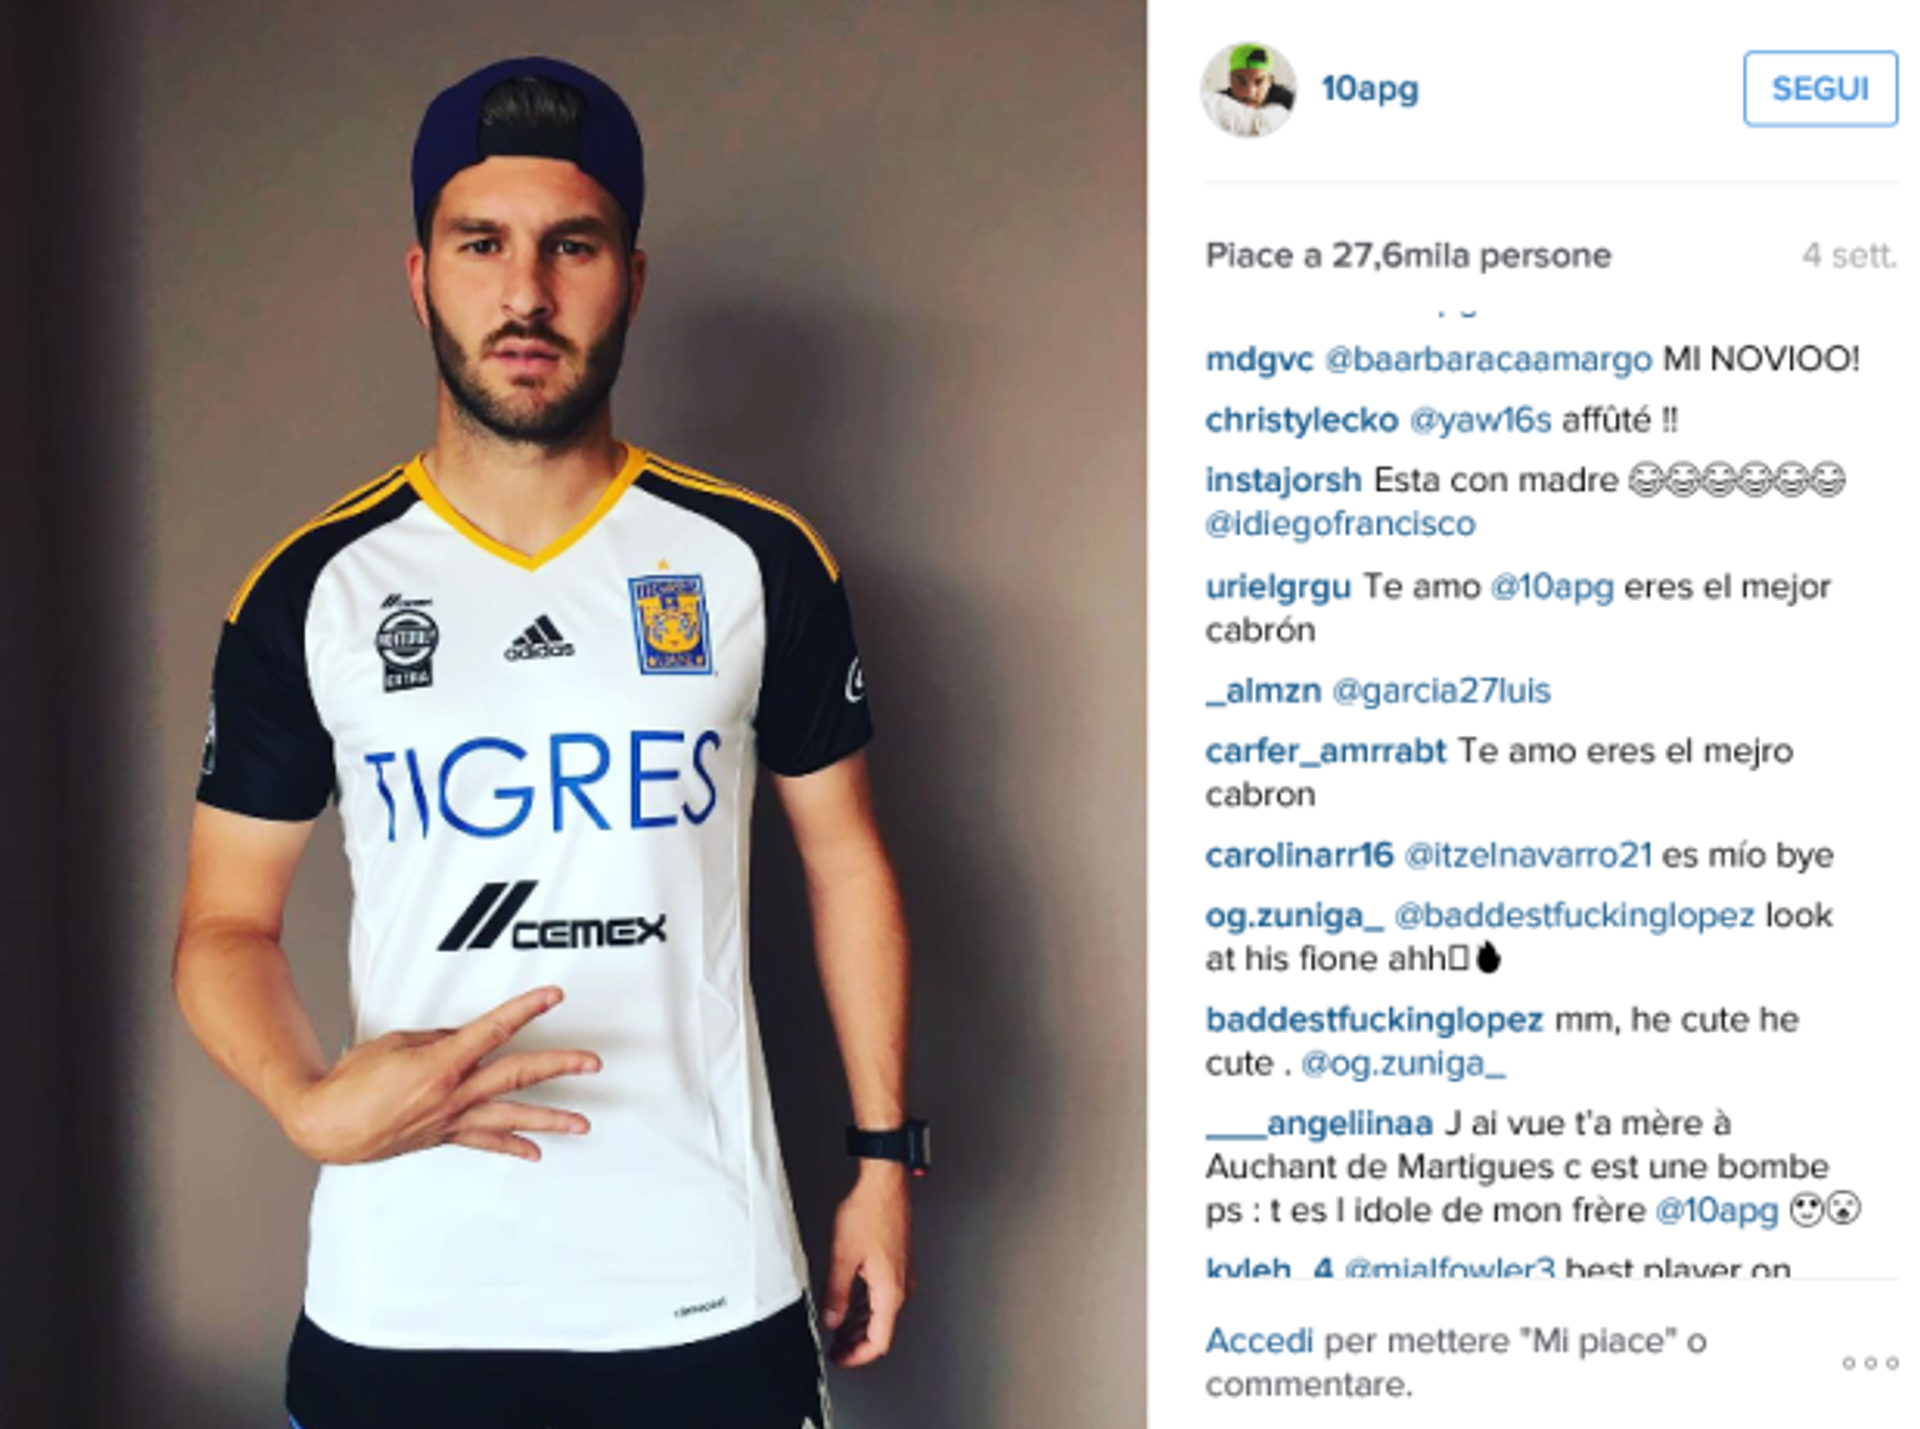Screen dimensions: 1920x1429
Task: Open the ____angeliinaa commenter profile
Action: click(1319, 1124)
